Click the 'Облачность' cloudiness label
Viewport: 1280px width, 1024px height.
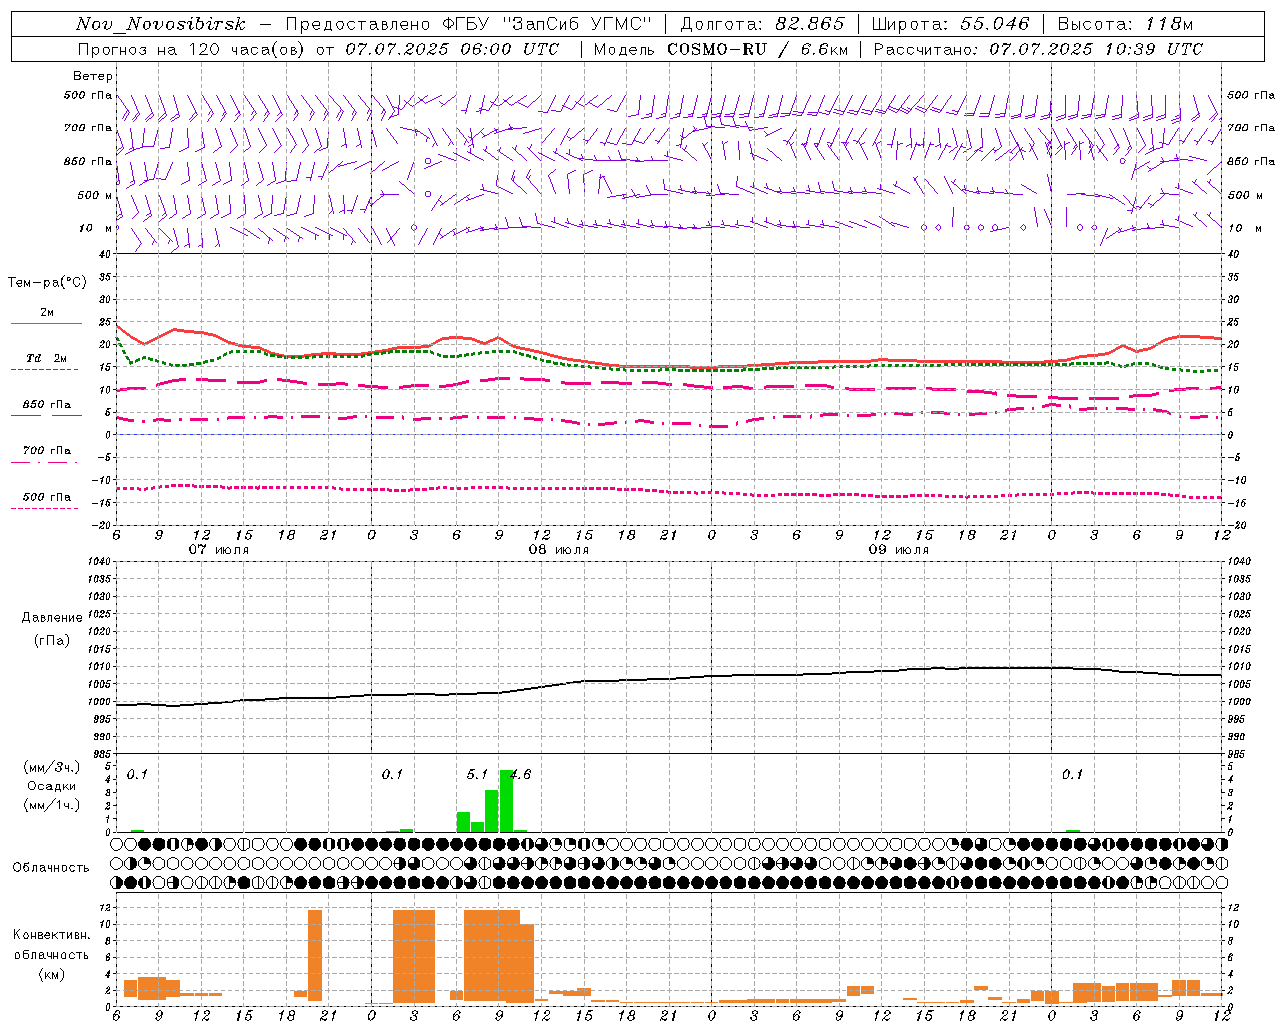tap(51, 868)
